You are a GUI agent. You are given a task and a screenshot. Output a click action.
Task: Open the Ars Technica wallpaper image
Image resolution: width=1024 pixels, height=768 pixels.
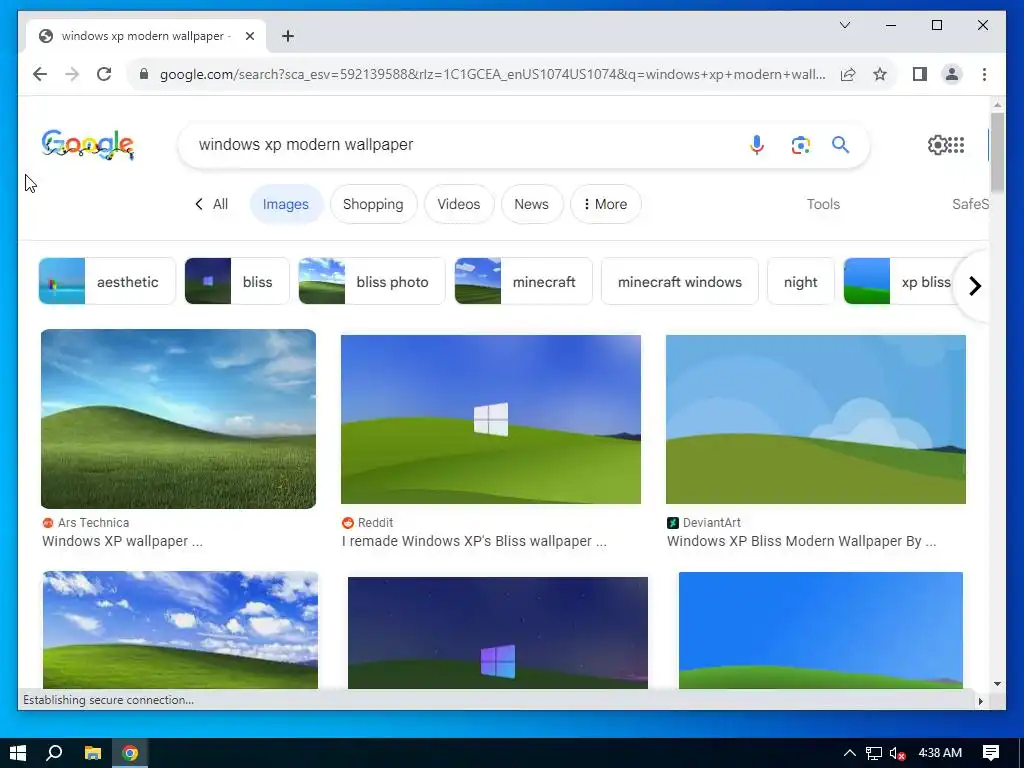(178, 419)
